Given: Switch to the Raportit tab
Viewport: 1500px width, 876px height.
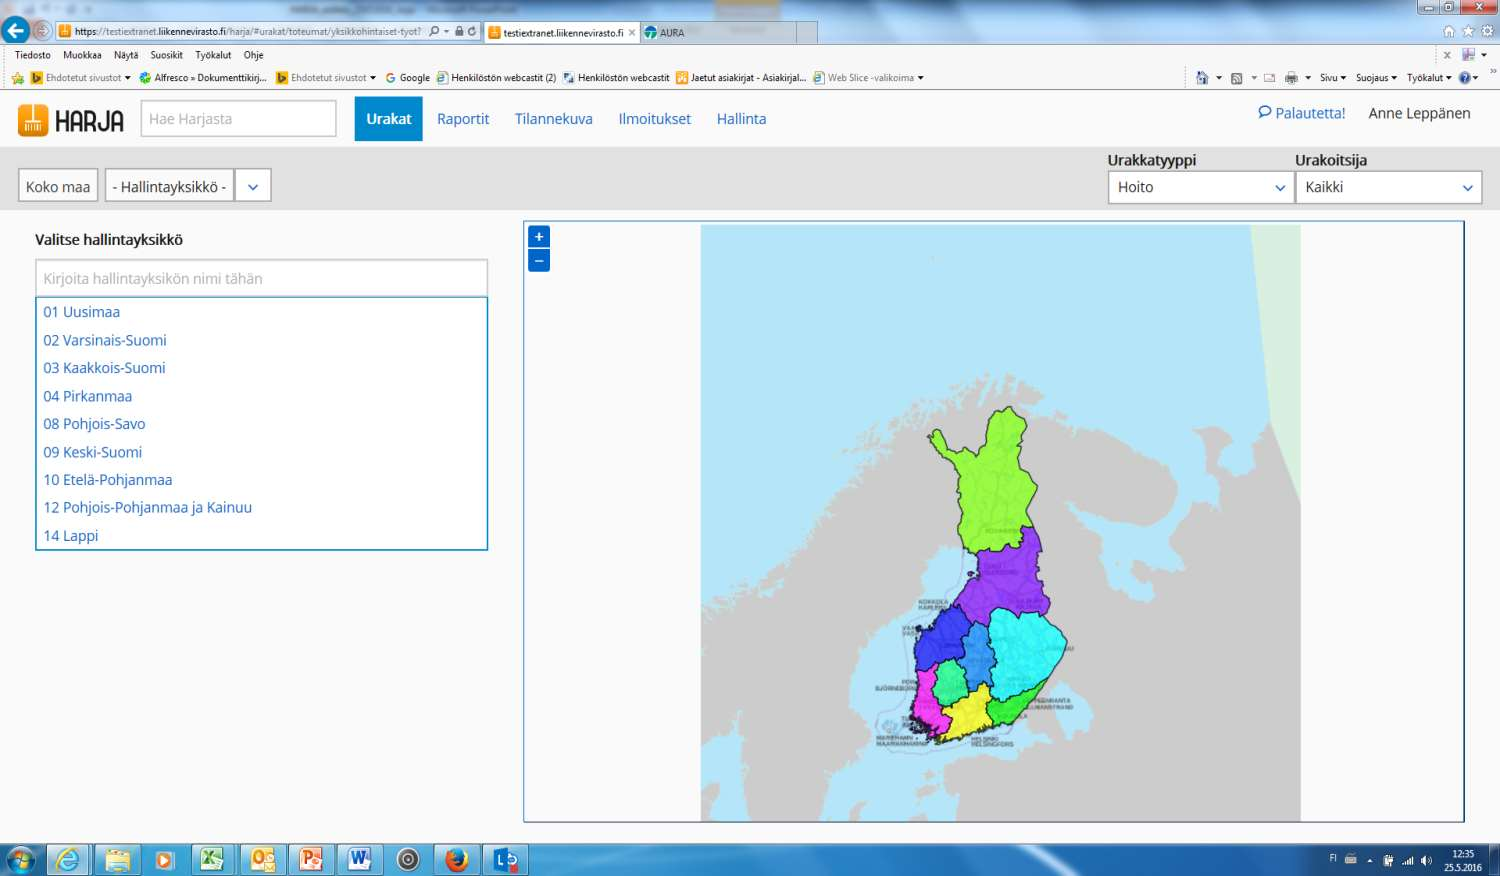Looking at the screenshot, I should tap(463, 119).
